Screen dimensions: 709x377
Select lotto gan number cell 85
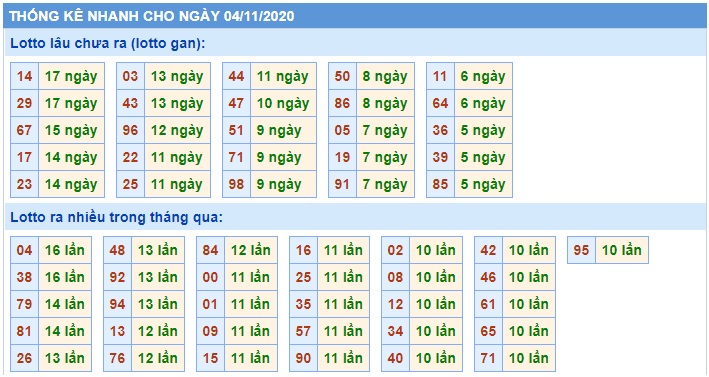point(440,184)
